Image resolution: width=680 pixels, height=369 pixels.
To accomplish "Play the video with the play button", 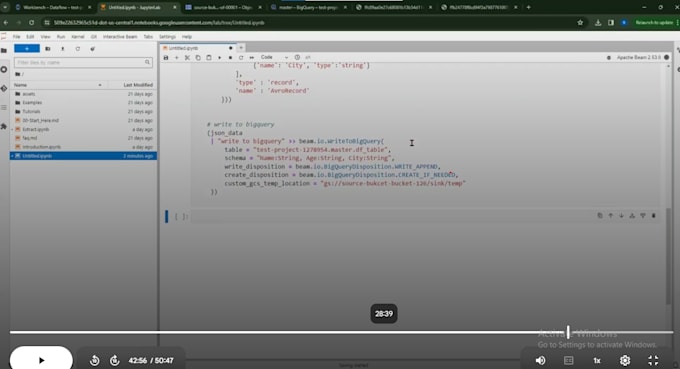I will [41, 360].
